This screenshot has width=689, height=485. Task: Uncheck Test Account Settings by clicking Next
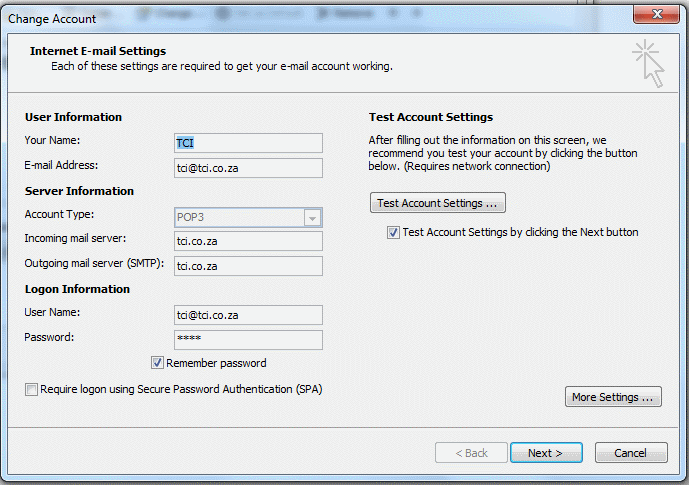(393, 232)
